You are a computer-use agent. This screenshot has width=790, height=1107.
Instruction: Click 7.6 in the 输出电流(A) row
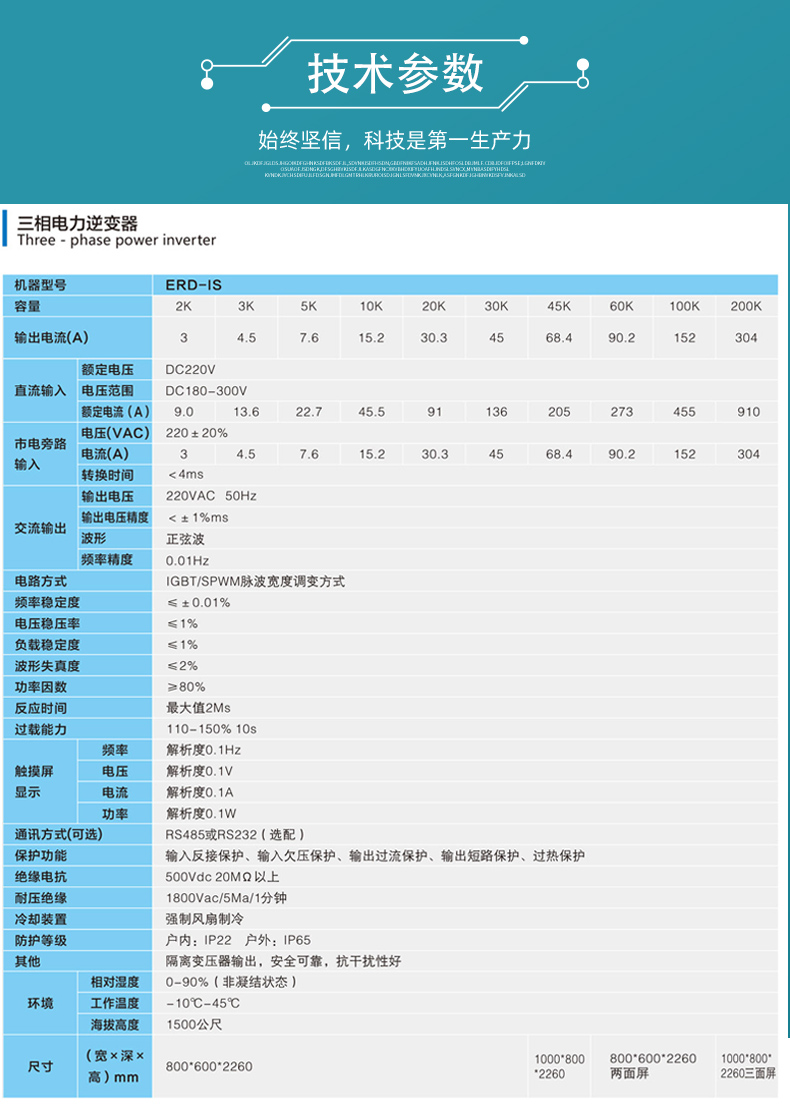[309, 337]
